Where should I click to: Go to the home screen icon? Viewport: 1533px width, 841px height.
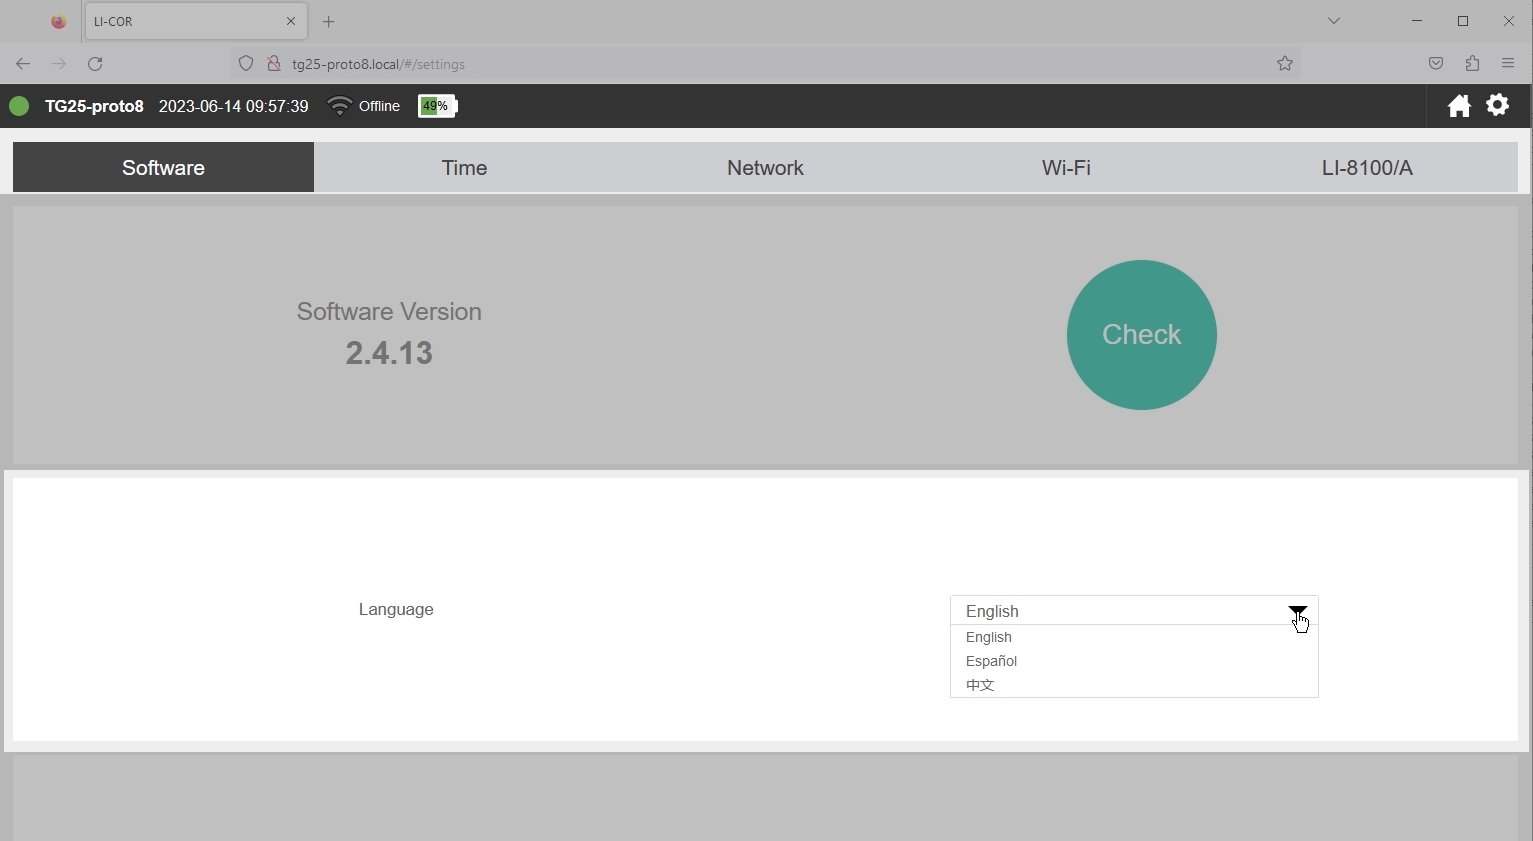tap(1459, 106)
